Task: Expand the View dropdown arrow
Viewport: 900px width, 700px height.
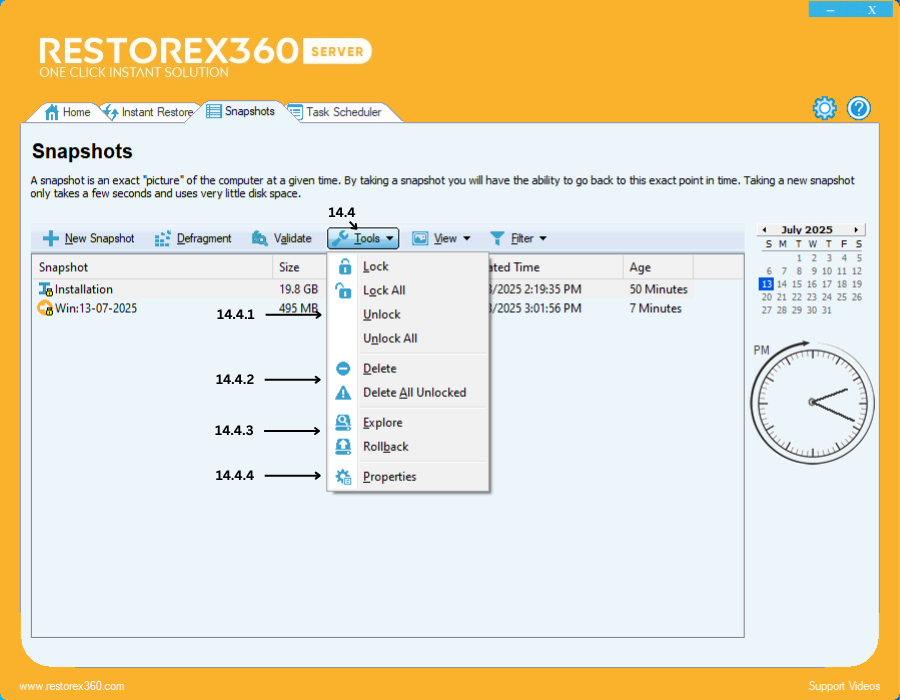Action: click(467, 238)
